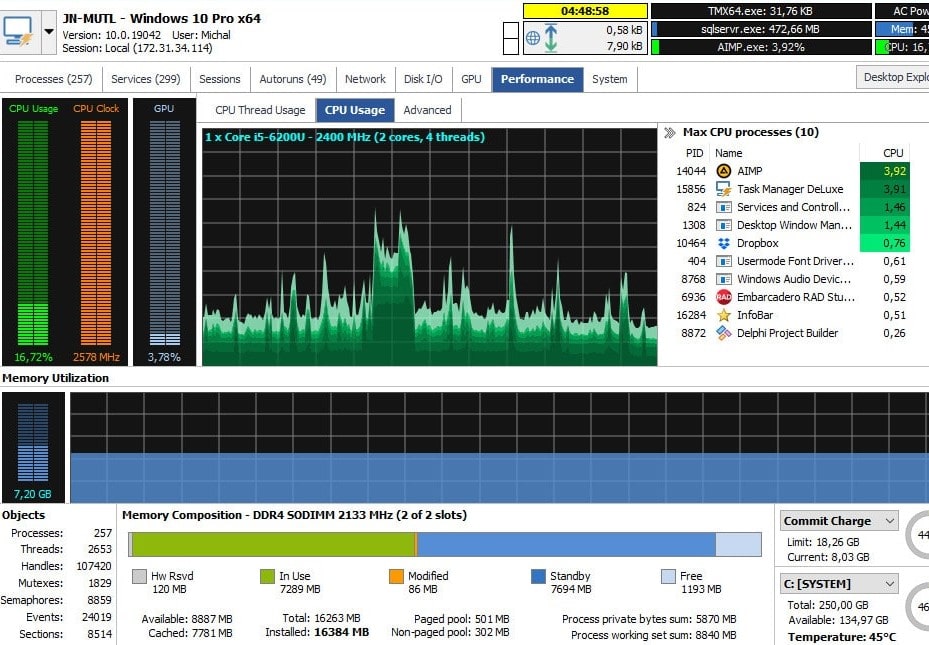Click the Delphi Project Builder icon
Screen dimensions: 929x645
(723, 333)
